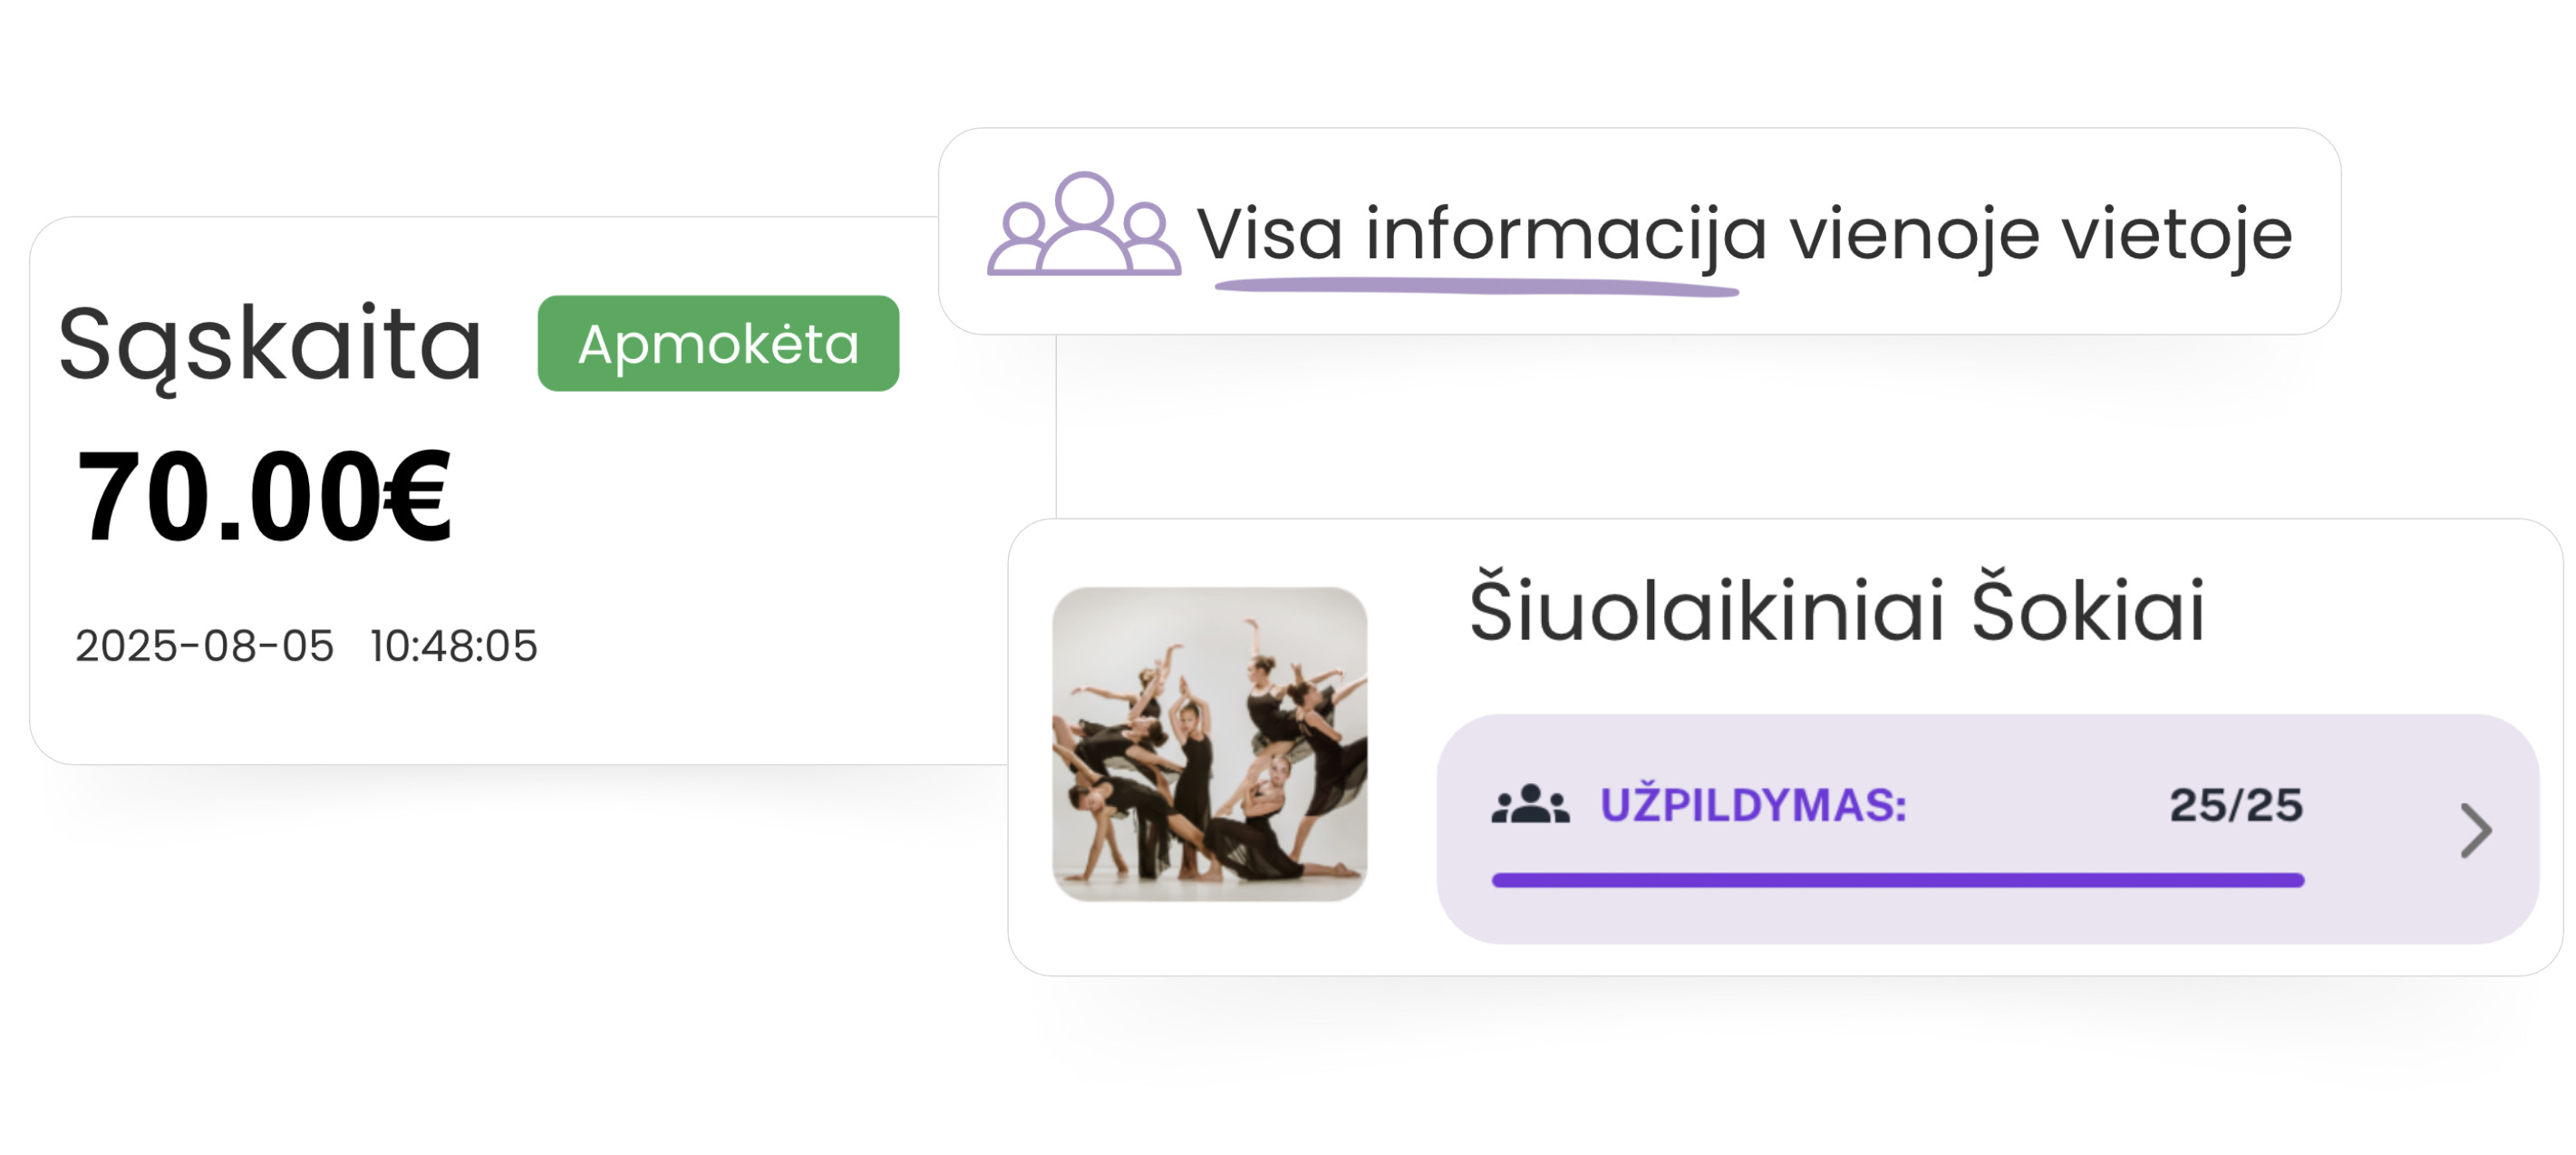Image resolution: width=2576 pixels, height=1155 pixels.
Task: Open invoice details by clicking Sąskaita heading
Action: point(271,344)
